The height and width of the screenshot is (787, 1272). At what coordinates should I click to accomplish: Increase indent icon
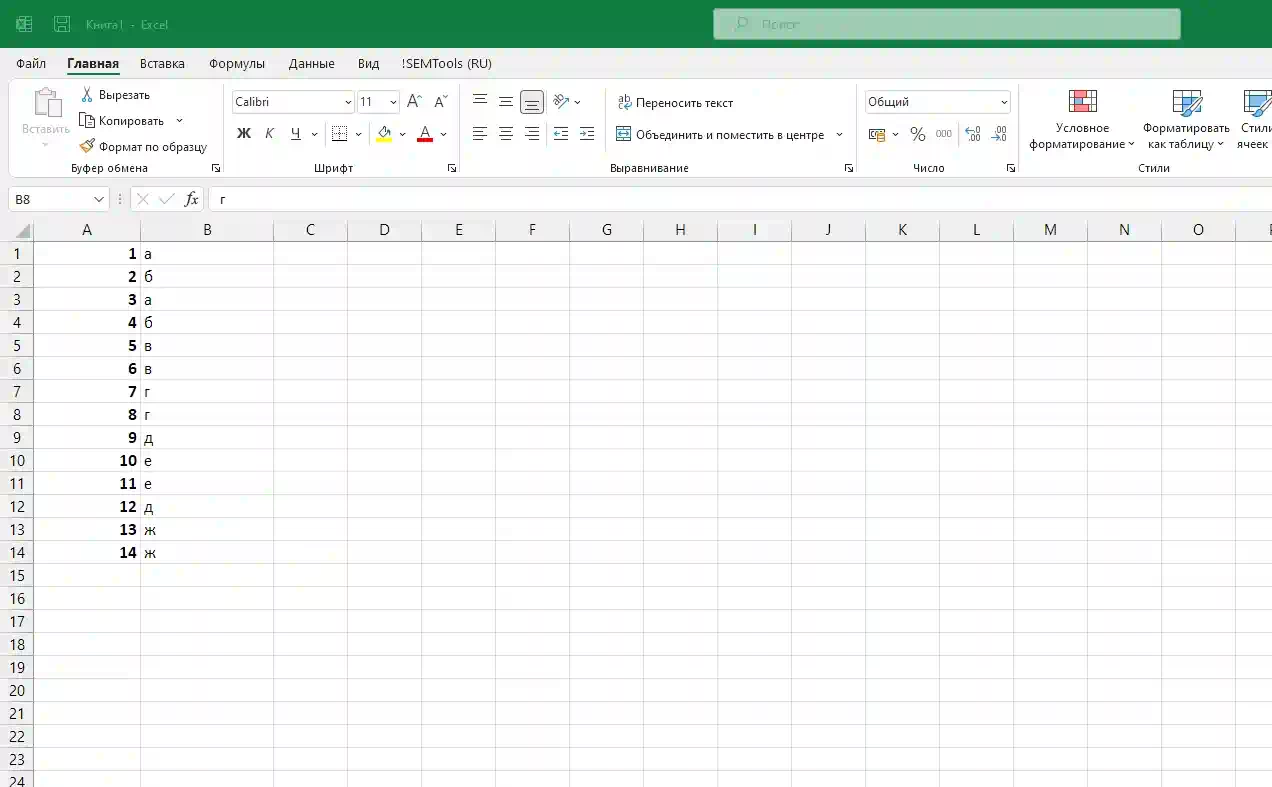point(587,134)
